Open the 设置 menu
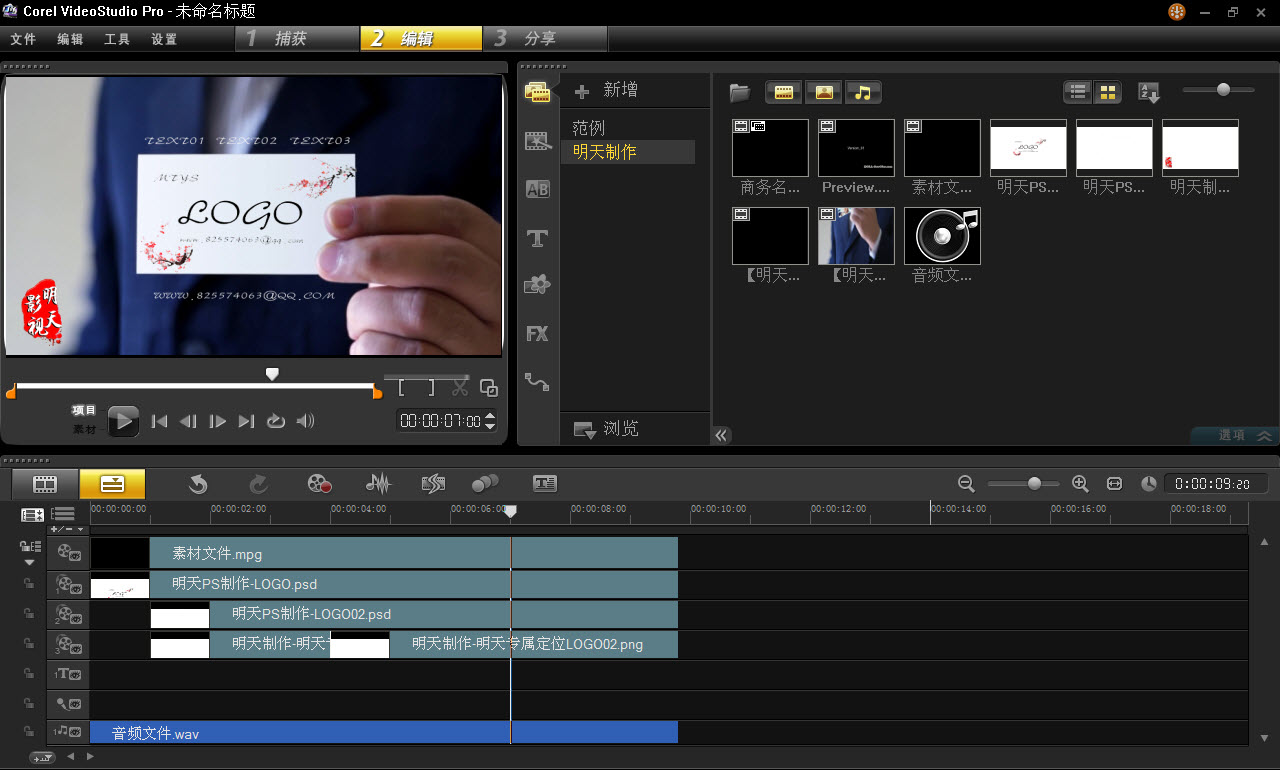The image size is (1280, 770). [164, 39]
